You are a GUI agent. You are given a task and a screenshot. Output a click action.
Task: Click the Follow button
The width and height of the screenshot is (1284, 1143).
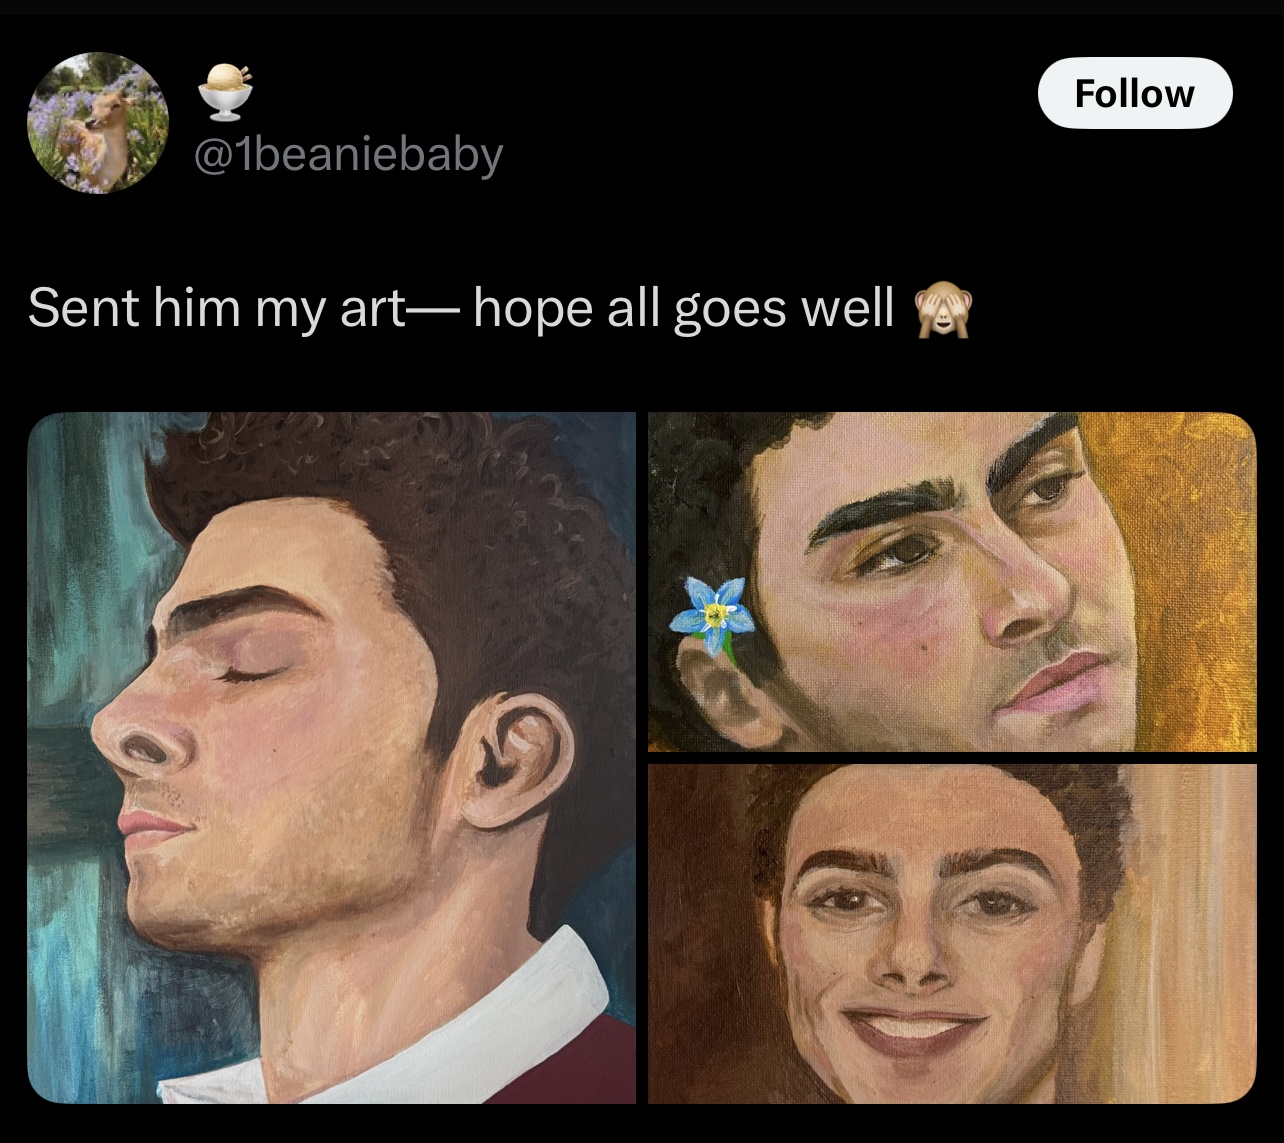pyautogui.click(x=1135, y=93)
